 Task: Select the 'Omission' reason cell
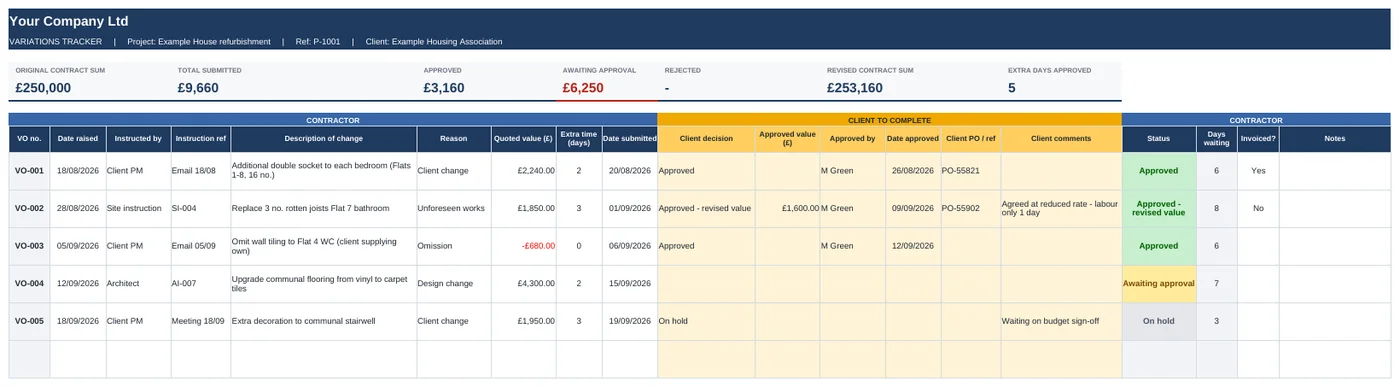tap(453, 246)
